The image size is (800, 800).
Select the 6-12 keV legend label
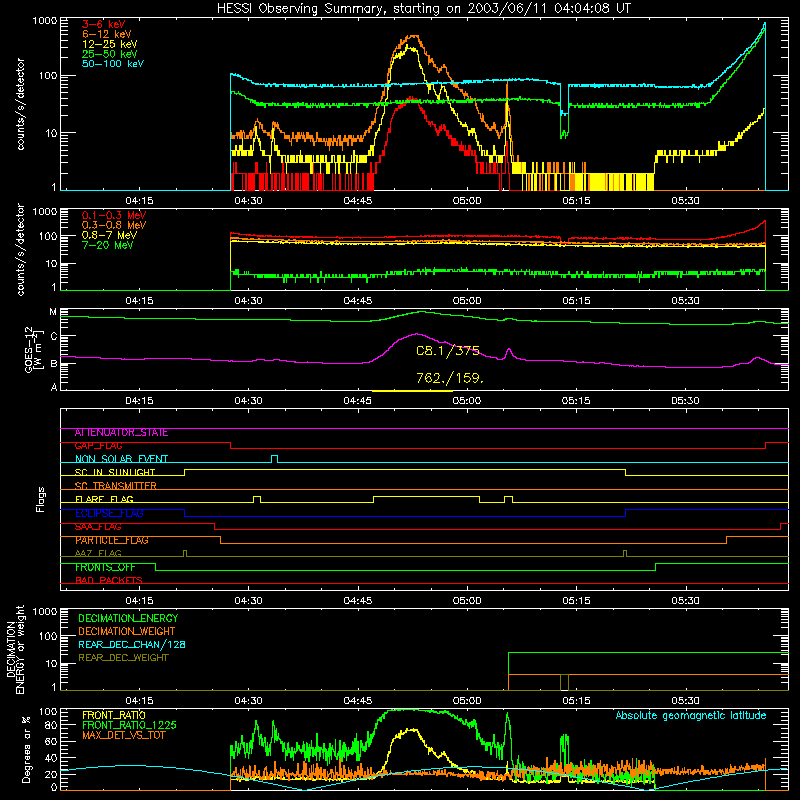click(107, 34)
